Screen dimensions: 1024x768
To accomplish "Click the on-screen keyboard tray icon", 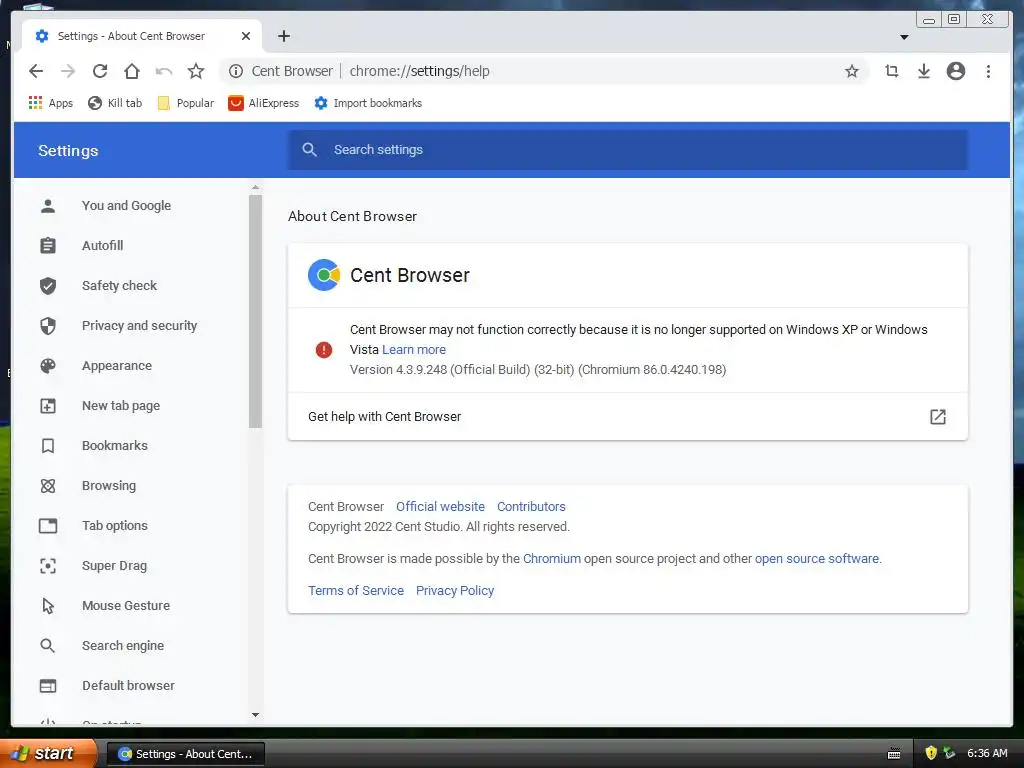I will [x=894, y=754].
